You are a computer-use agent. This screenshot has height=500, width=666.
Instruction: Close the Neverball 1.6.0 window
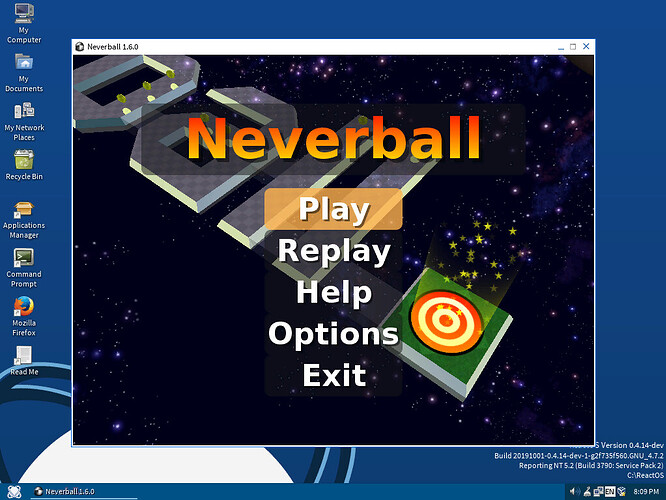(586, 46)
